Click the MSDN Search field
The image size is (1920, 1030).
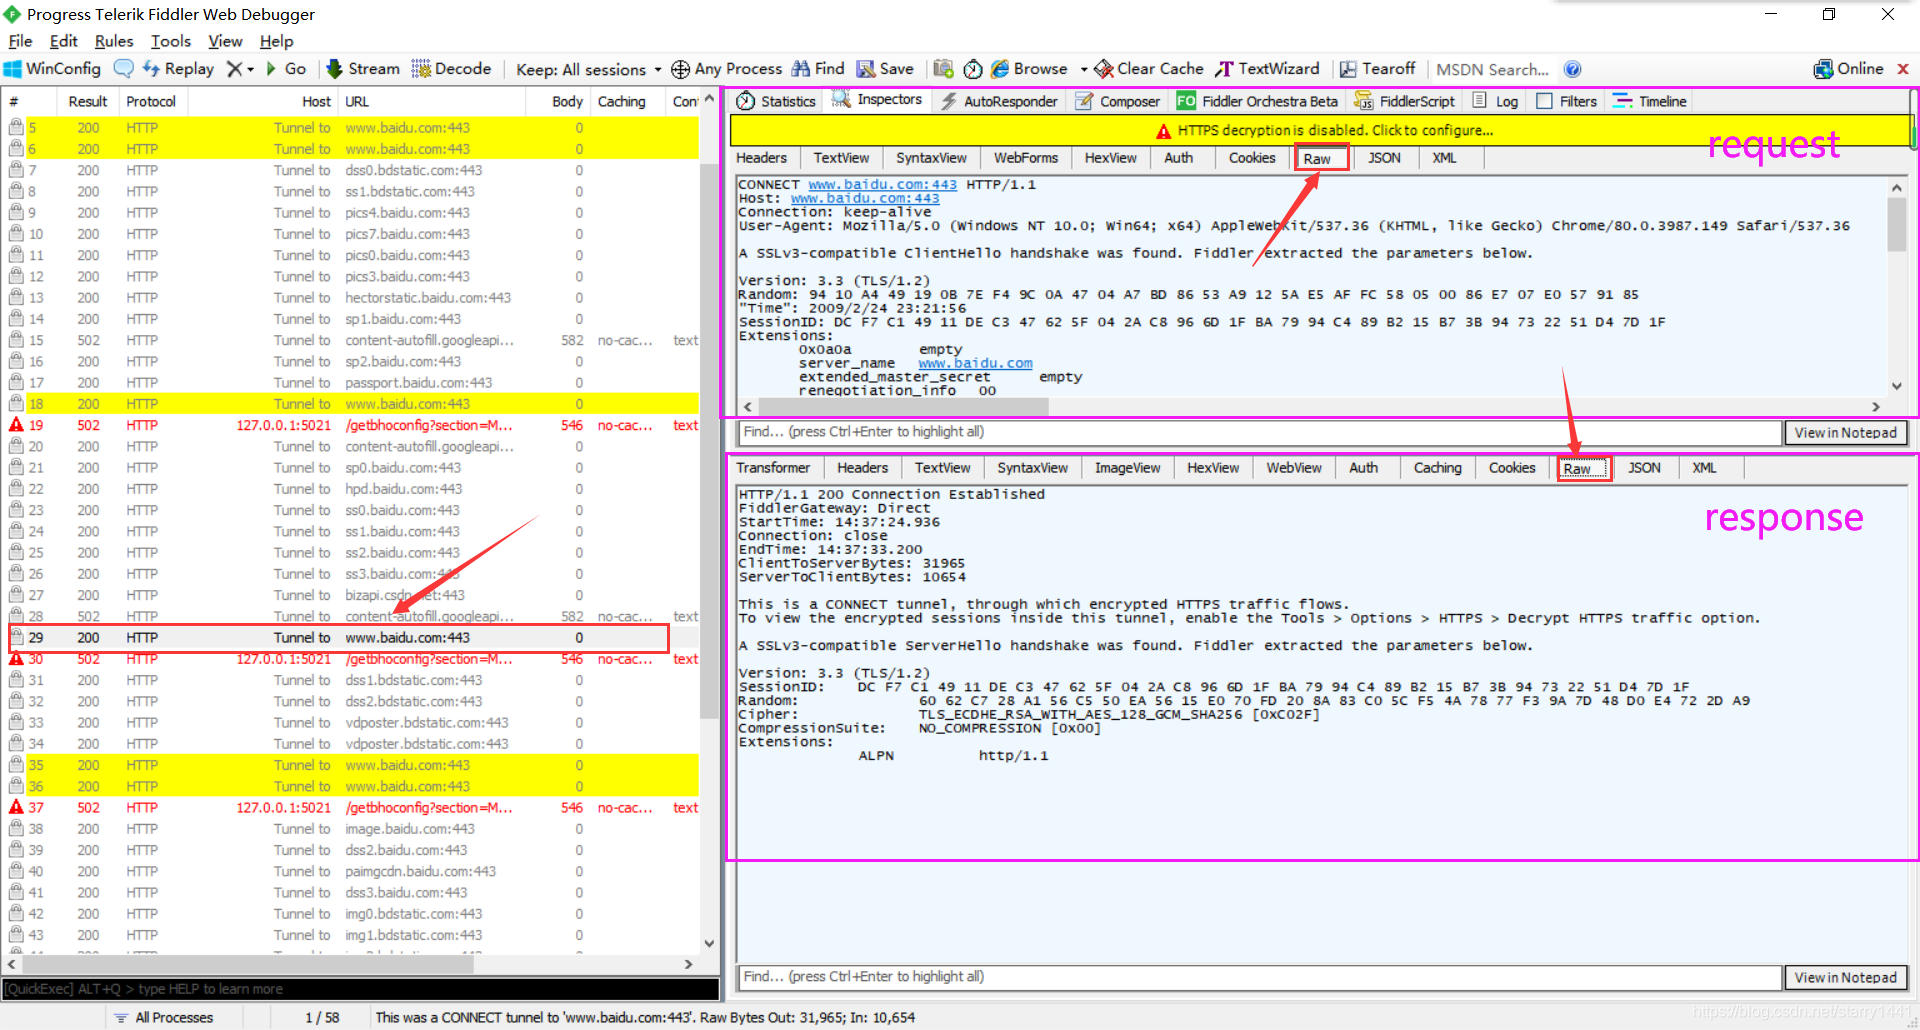[x=1492, y=69]
